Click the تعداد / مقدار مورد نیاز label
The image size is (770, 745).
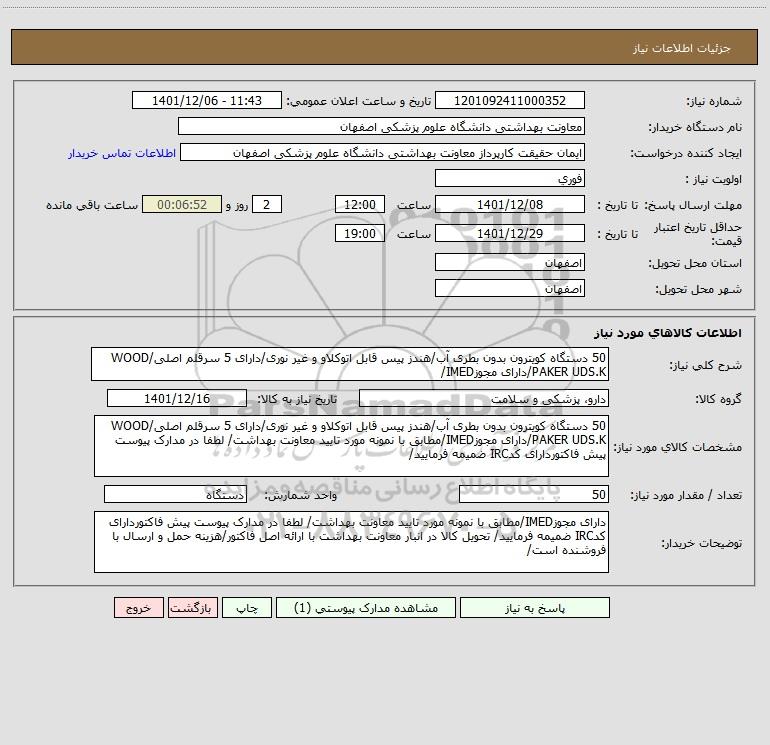click(686, 495)
